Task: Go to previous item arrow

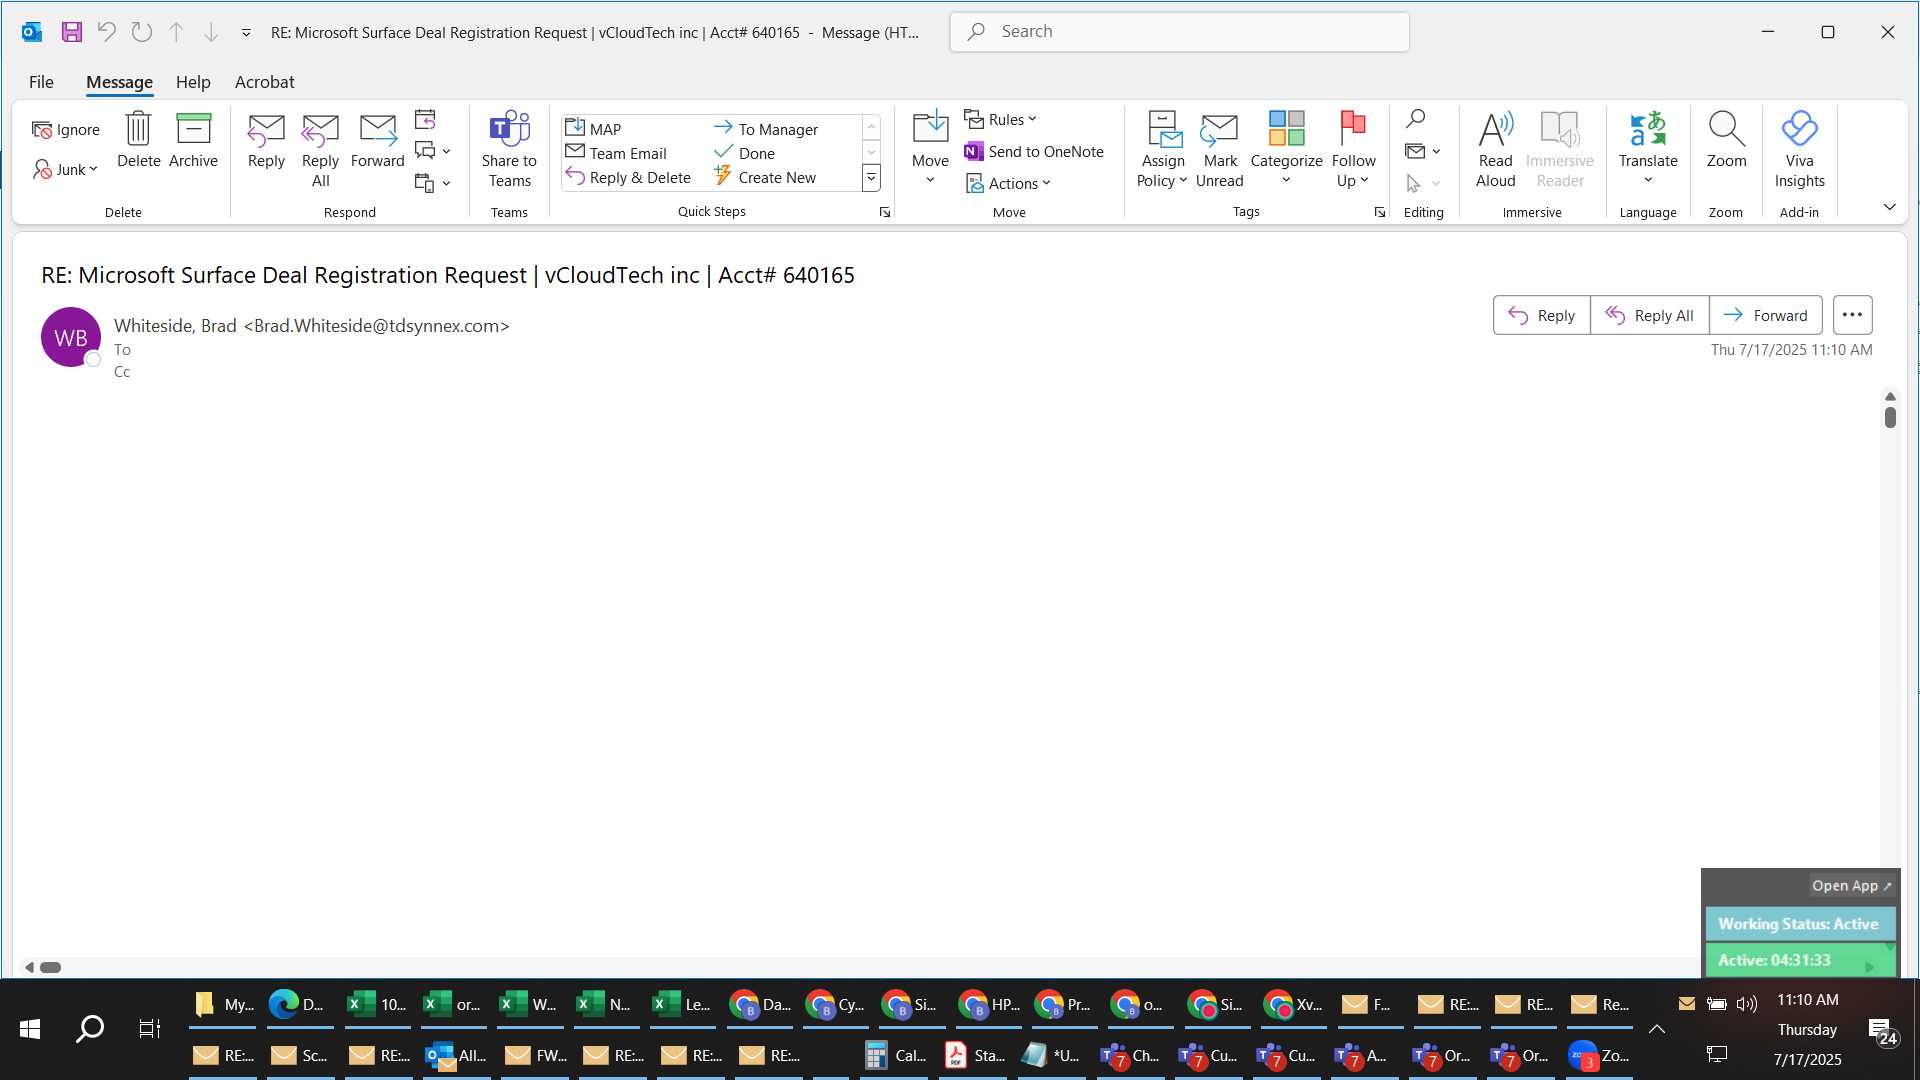Action: point(176,32)
